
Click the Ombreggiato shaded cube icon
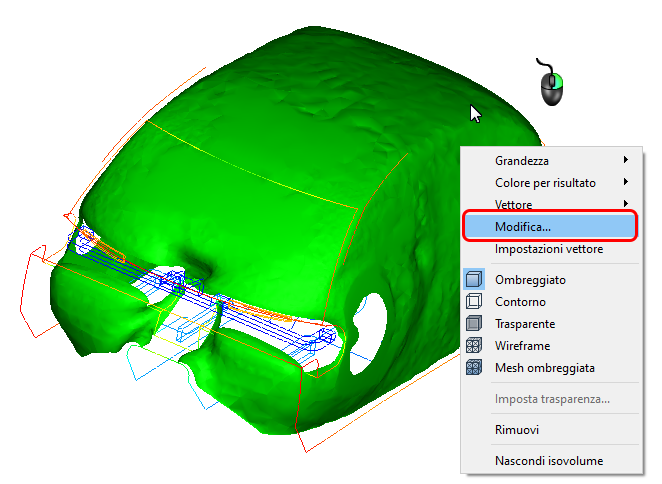point(474,279)
